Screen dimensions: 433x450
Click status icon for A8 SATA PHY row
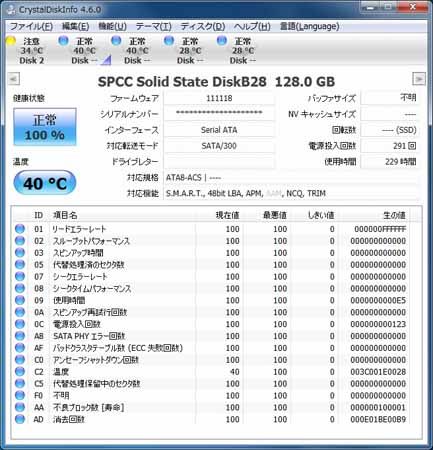(20, 336)
